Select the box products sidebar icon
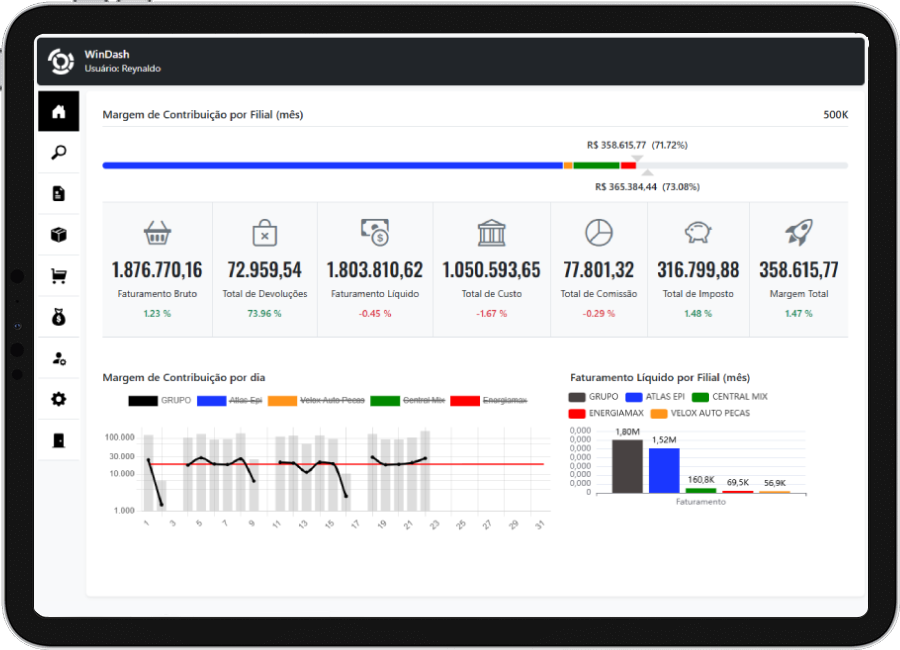This screenshot has height=650, width=900. click(59, 235)
